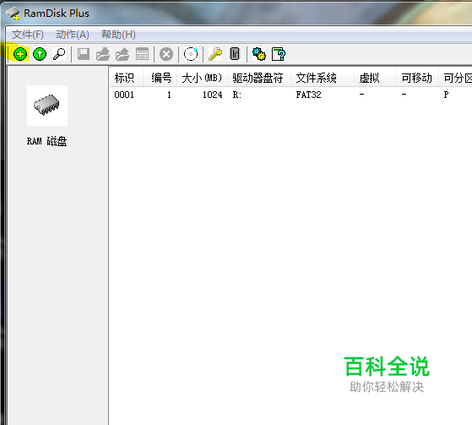Click the RamDisk Plus title bar app icon
472x425 pixels.
point(13,13)
